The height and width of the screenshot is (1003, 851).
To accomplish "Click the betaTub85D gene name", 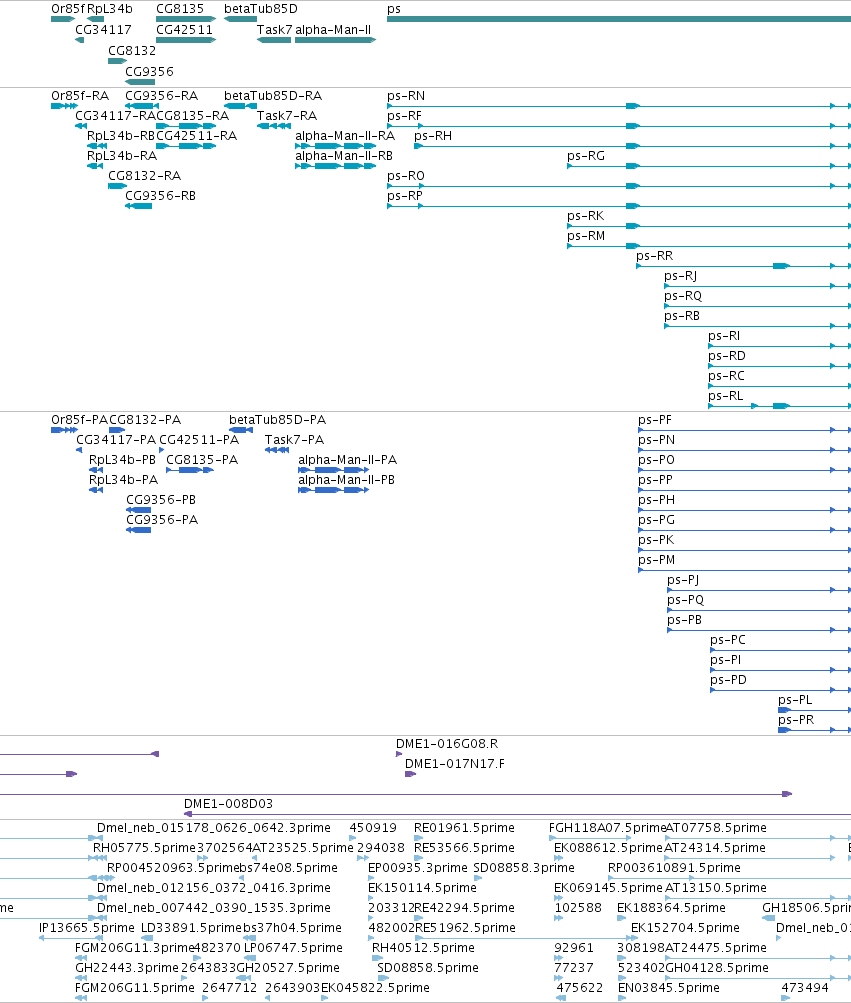I will pyautogui.click(x=260, y=9).
